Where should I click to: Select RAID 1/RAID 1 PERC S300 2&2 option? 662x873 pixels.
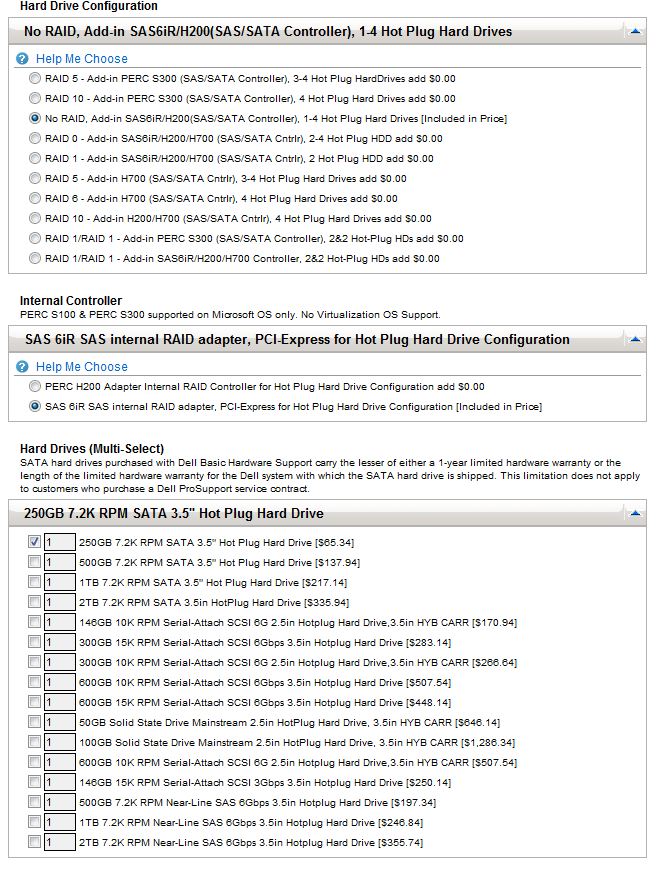click(35, 239)
